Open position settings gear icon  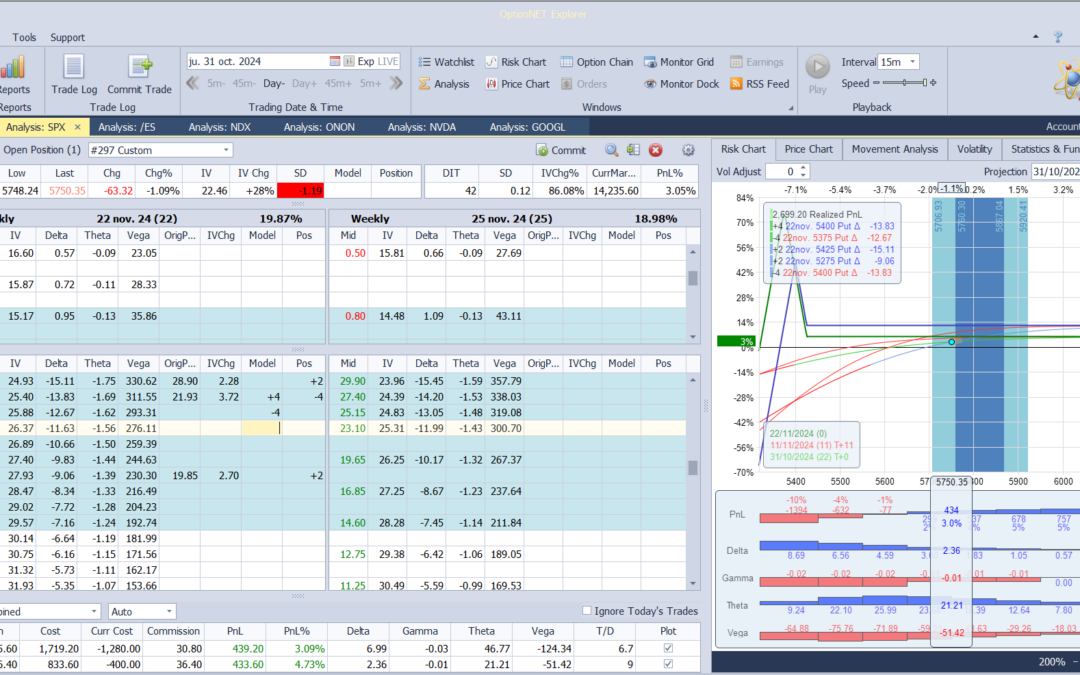click(688, 150)
